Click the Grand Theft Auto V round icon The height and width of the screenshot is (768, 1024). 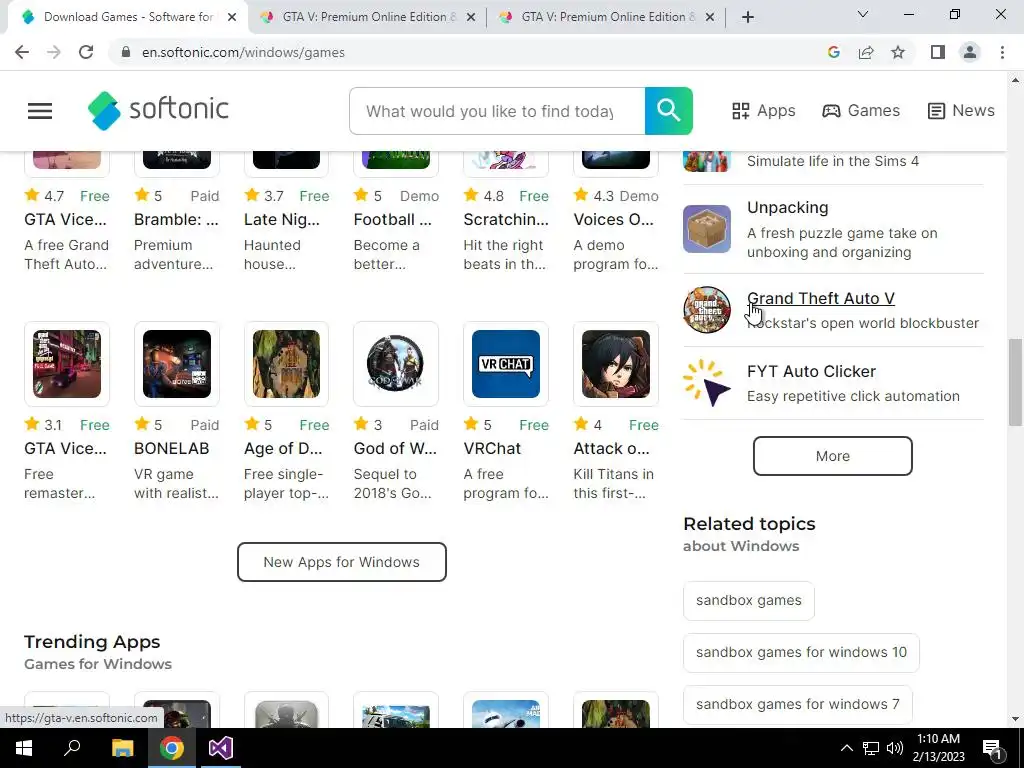click(707, 310)
